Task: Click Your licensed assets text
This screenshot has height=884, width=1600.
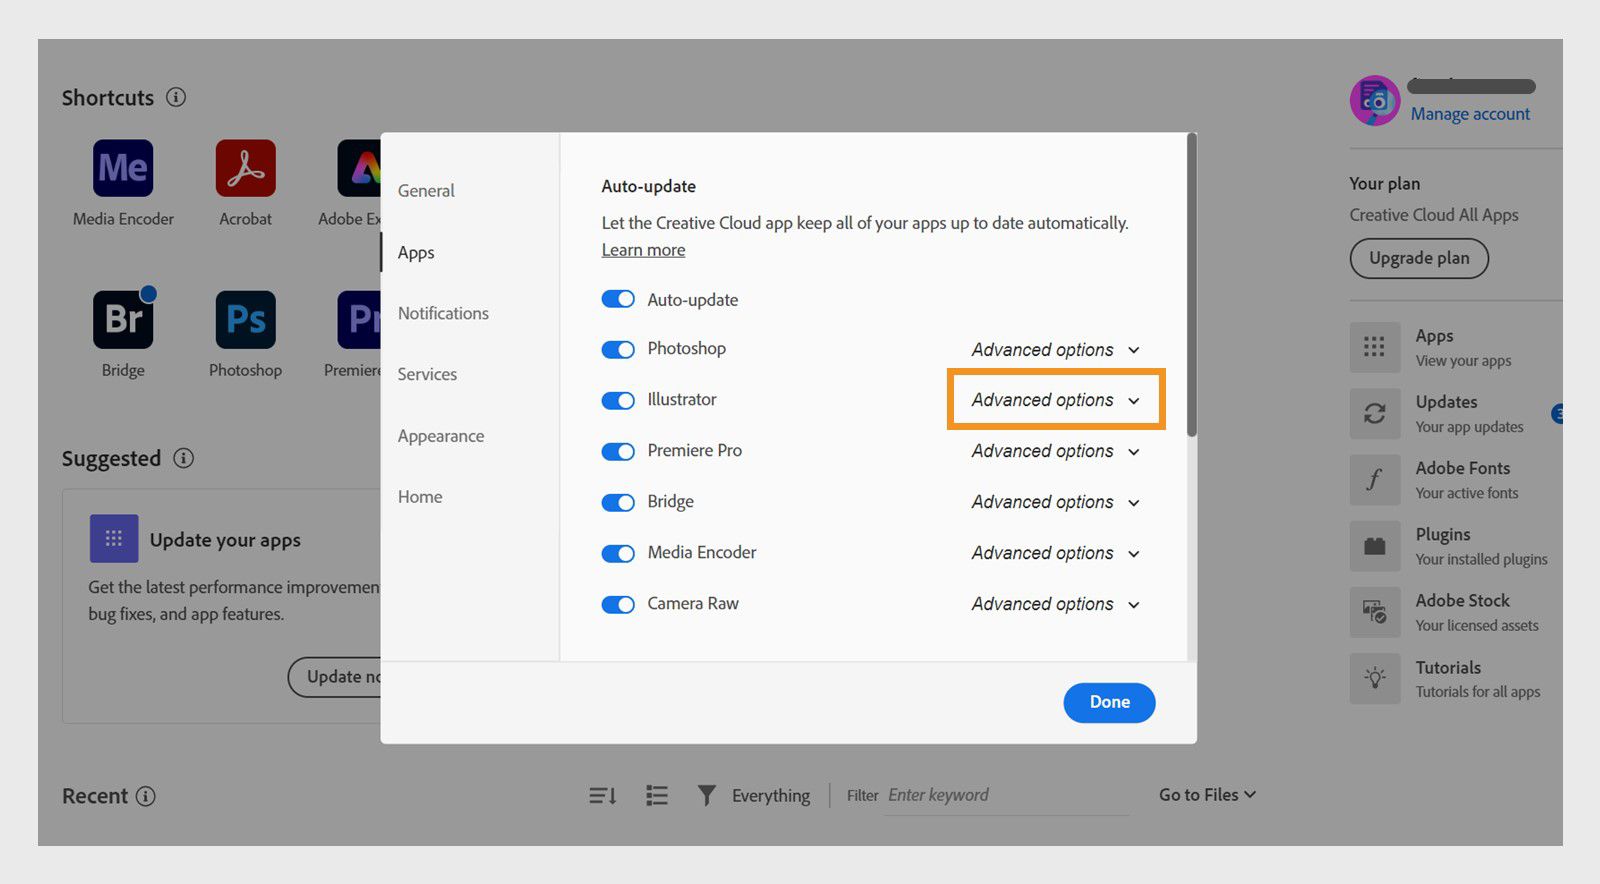Action: click(x=1477, y=626)
